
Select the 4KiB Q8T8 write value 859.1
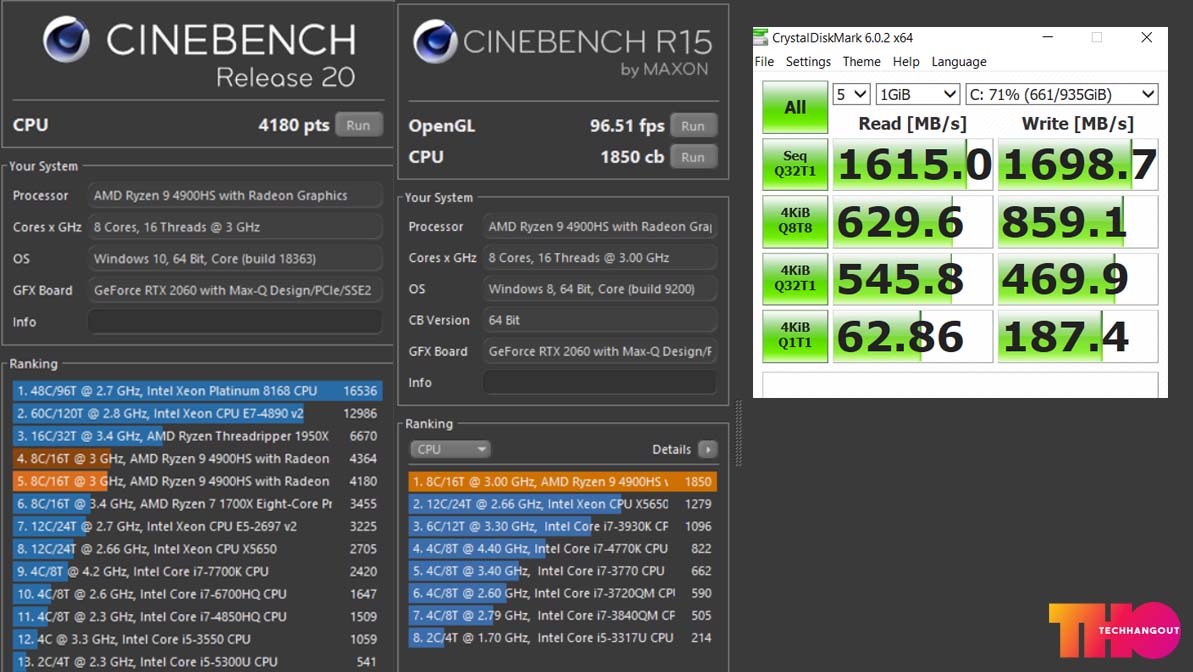pos(1078,221)
